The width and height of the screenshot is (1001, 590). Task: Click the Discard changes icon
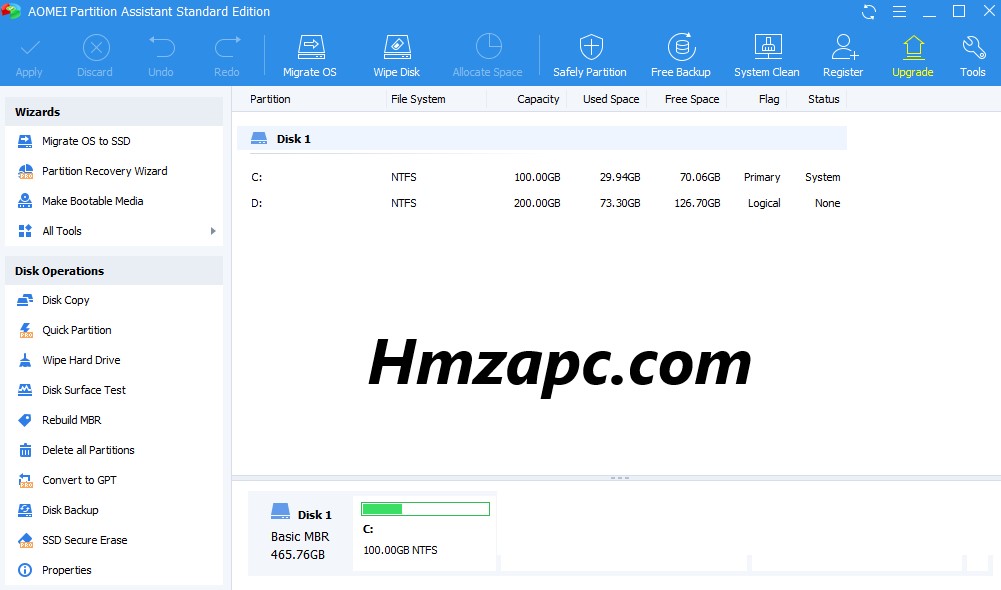pyautogui.click(x=96, y=48)
